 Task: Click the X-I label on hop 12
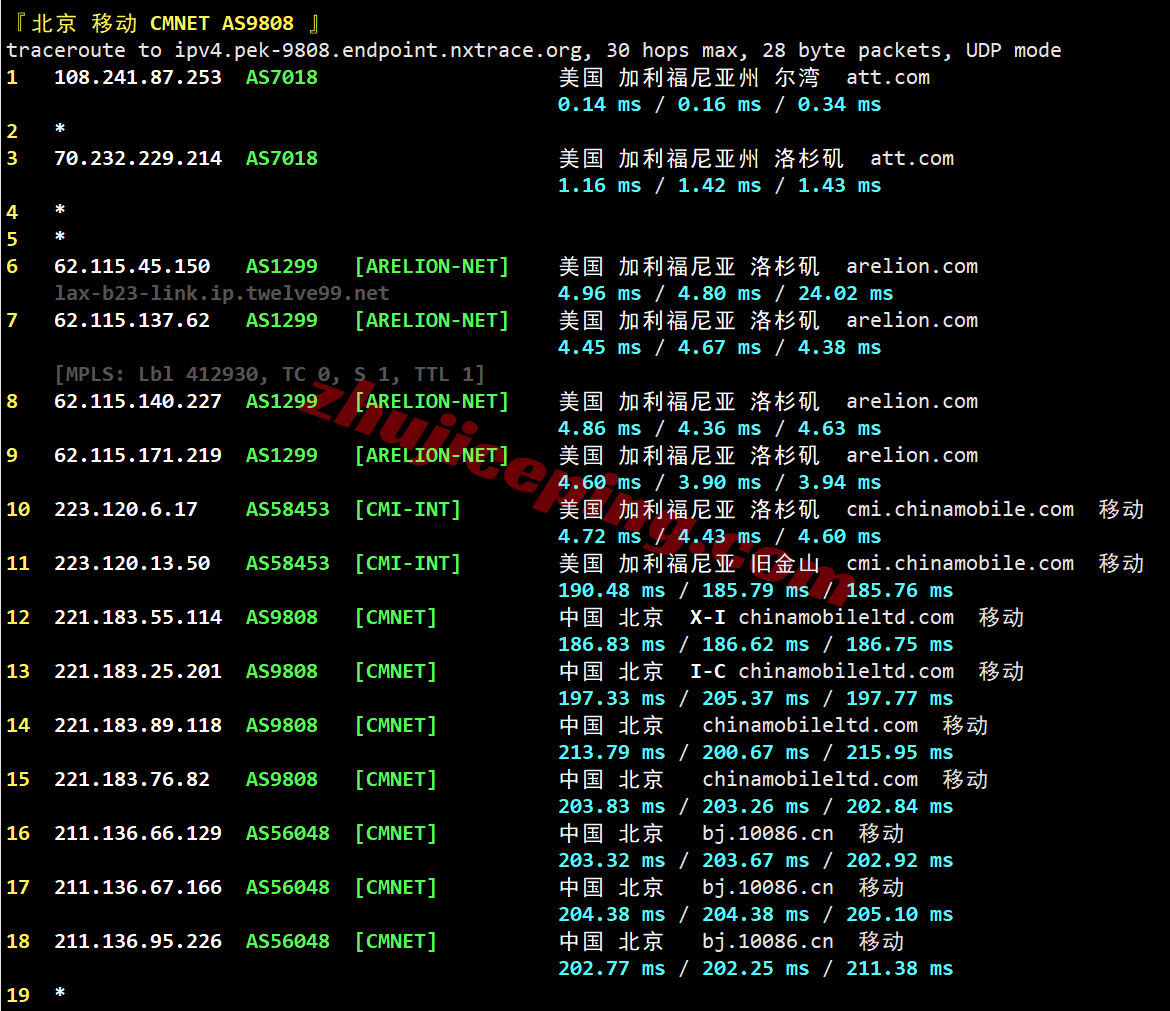[707, 617]
